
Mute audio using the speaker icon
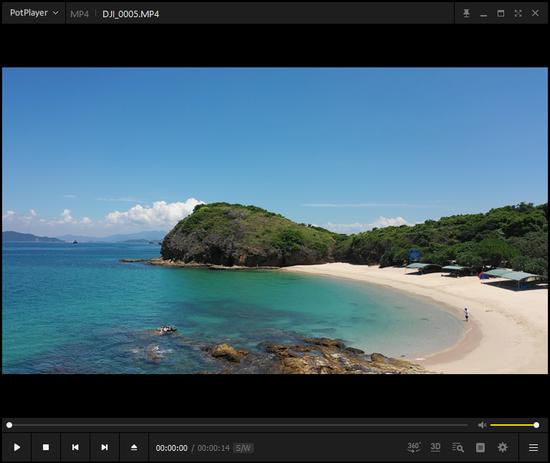coord(482,425)
